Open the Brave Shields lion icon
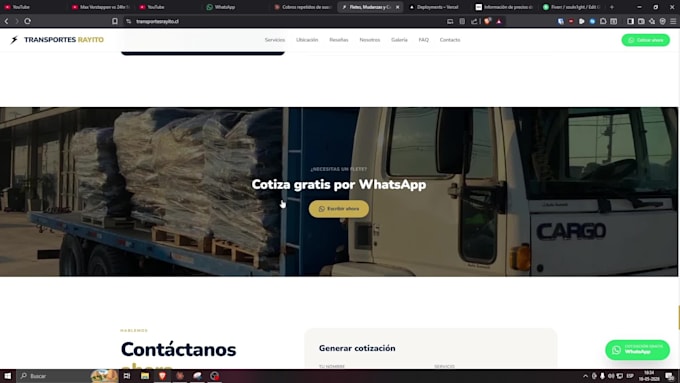Screen dimensions: 680x383 point(487,21)
